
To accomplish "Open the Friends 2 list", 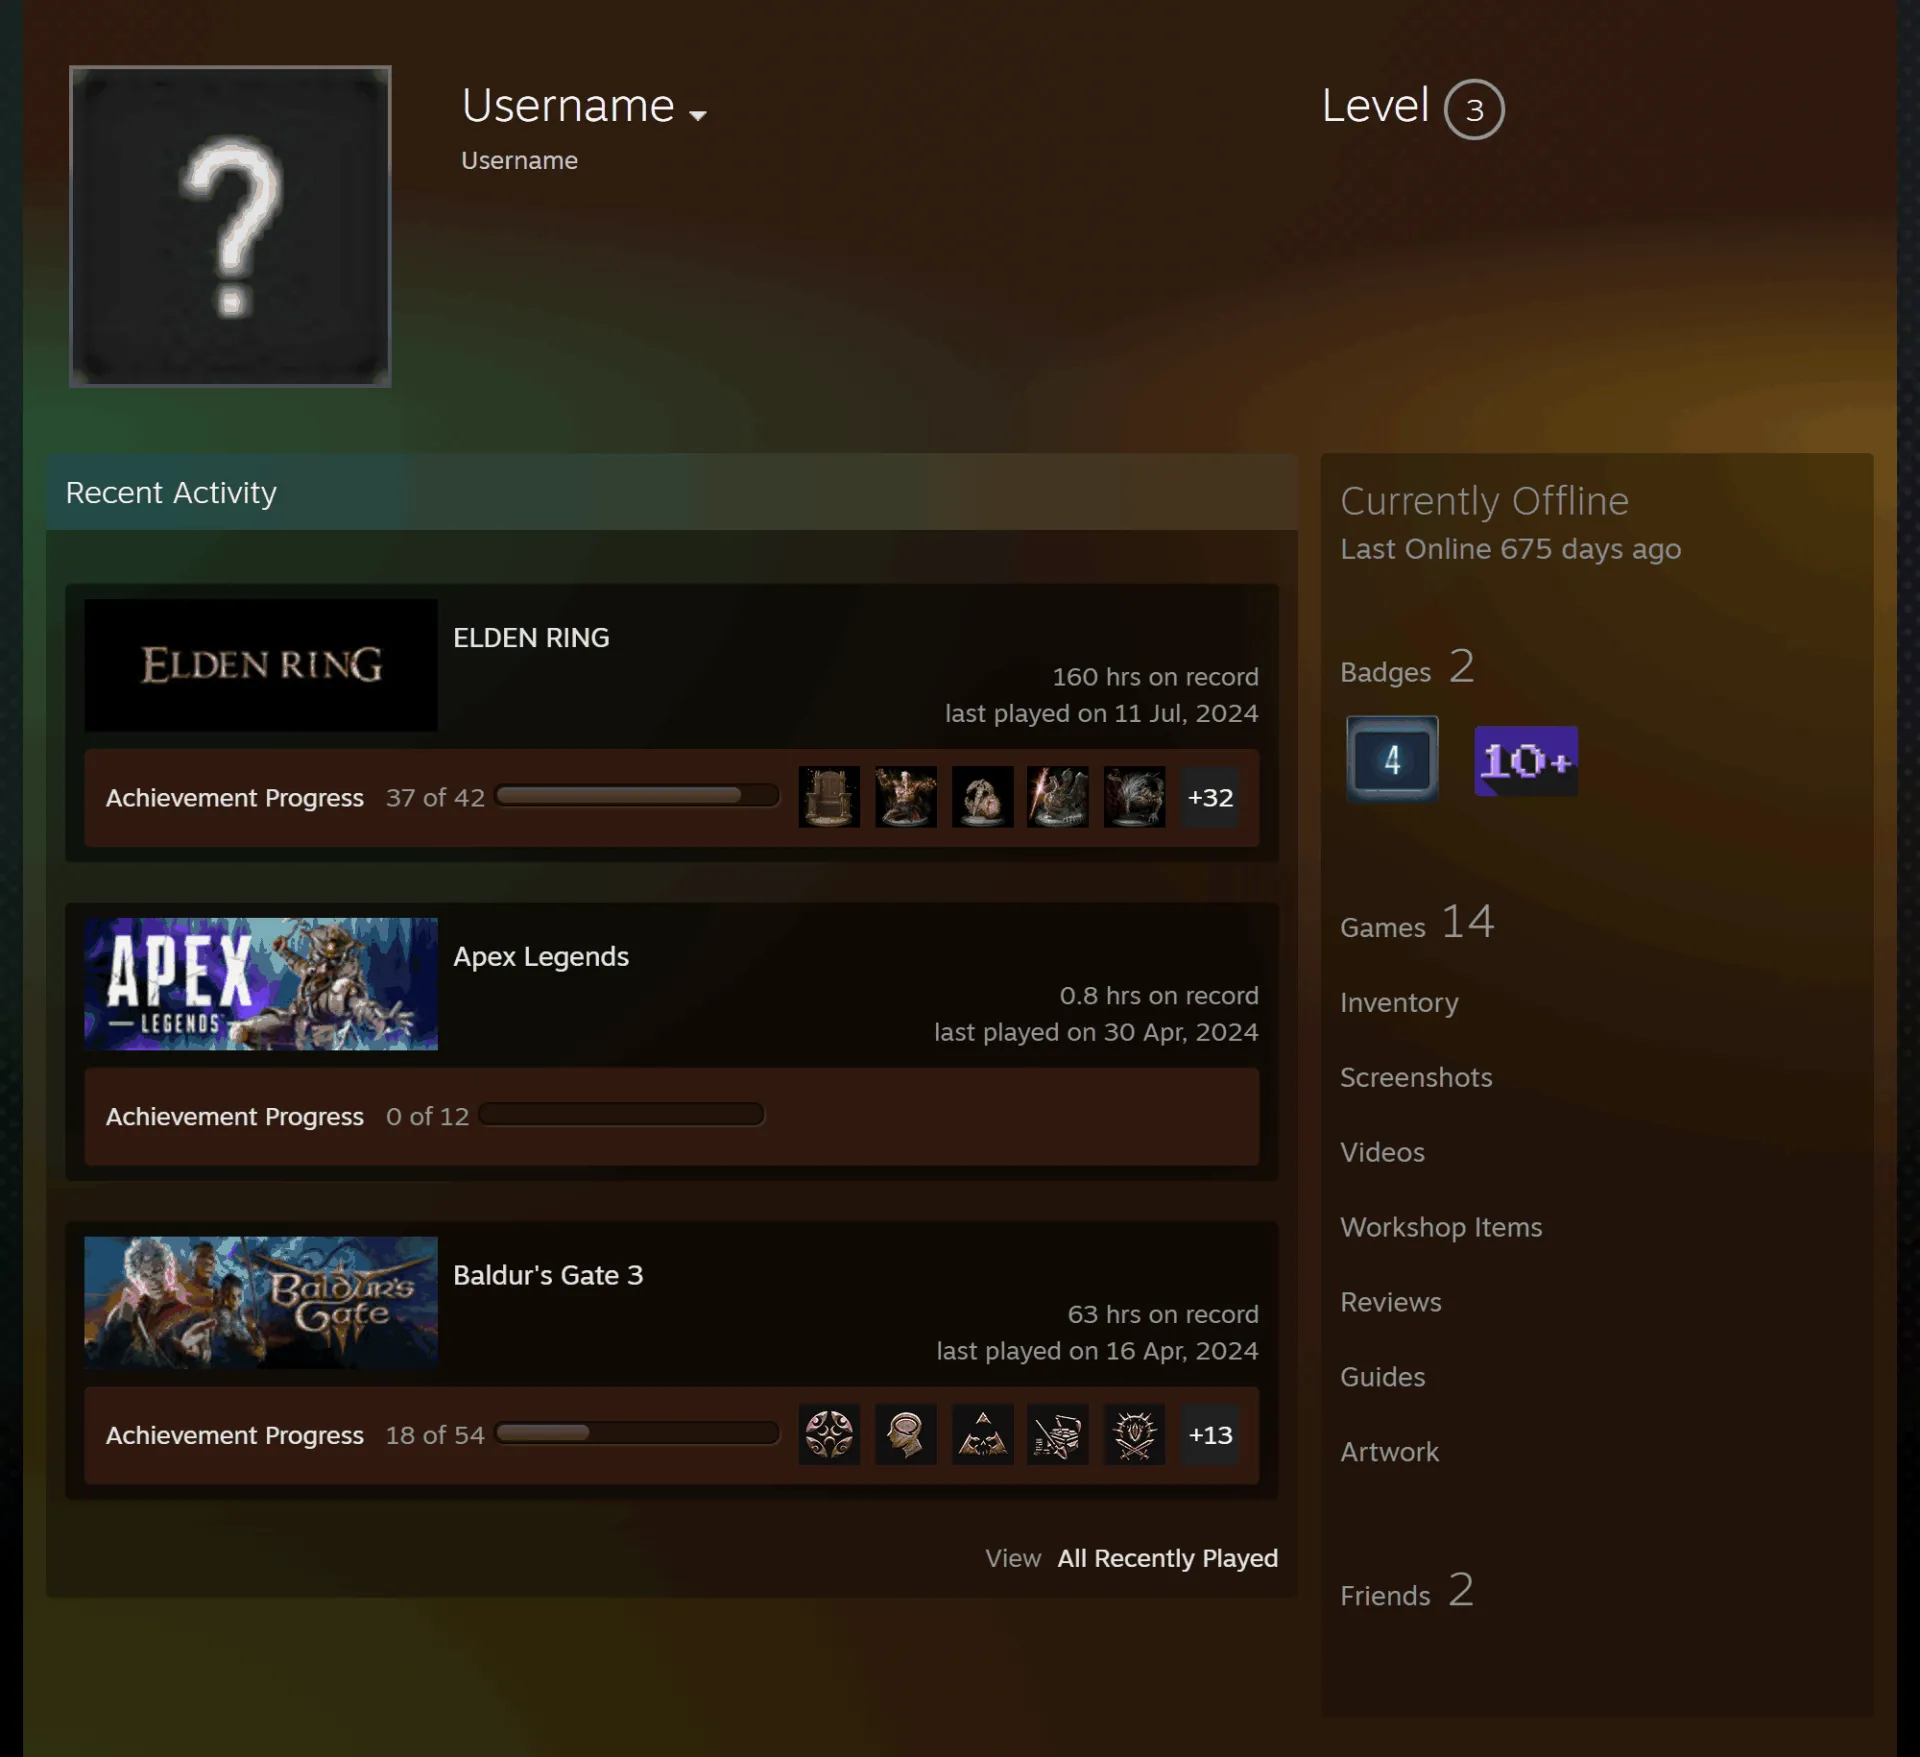I will coord(1407,1590).
